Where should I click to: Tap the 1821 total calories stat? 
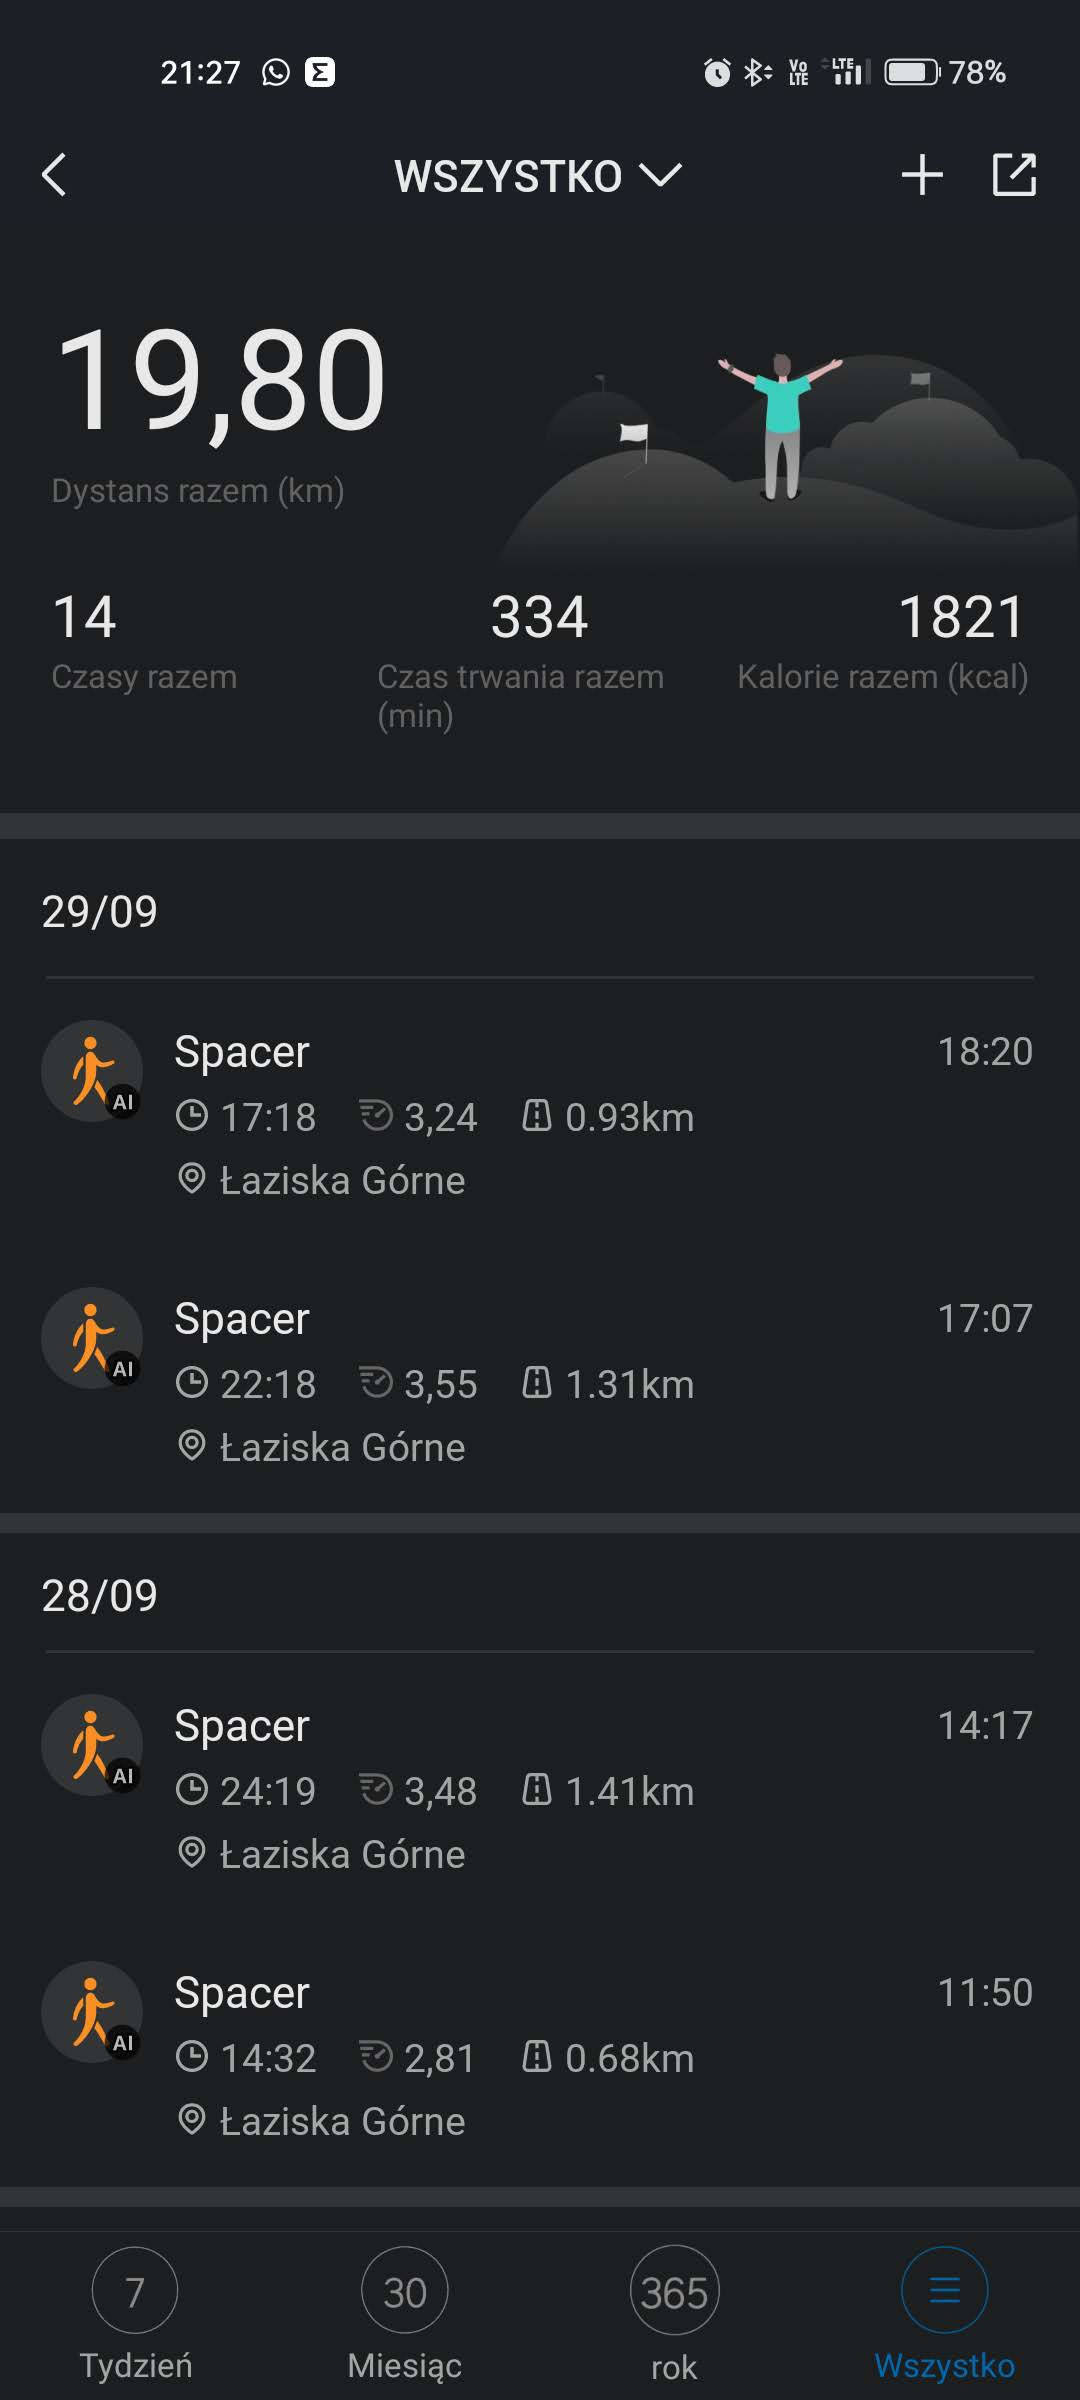tap(961, 617)
